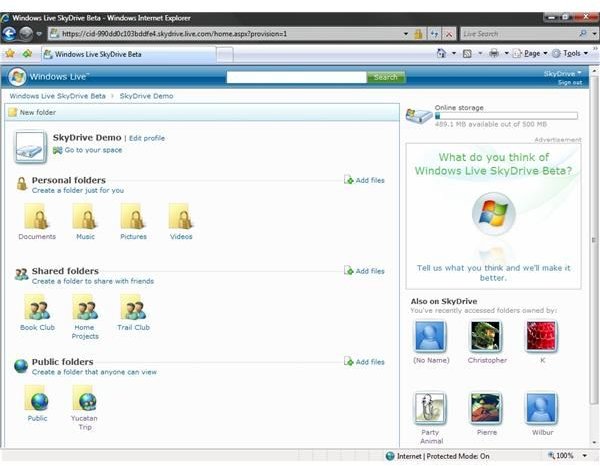The width and height of the screenshot is (600, 466).
Task: Click the Stop loading icon
Action: click(x=449, y=34)
